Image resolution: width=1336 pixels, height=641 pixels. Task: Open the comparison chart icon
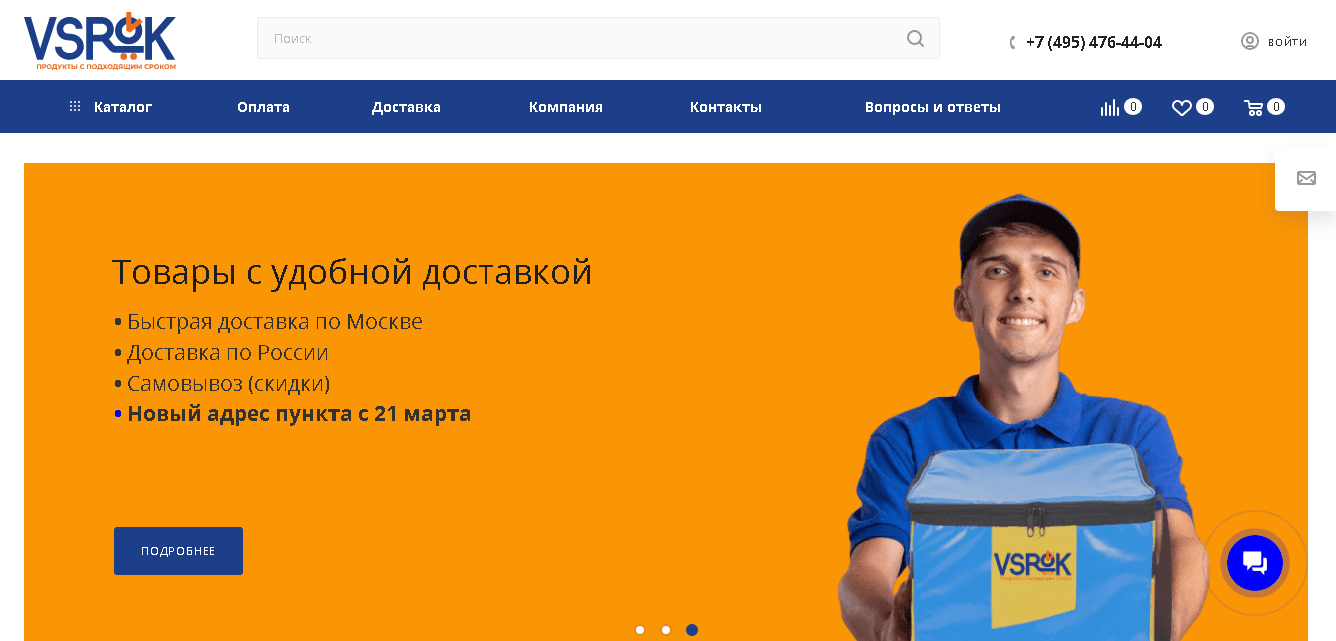click(x=1110, y=107)
